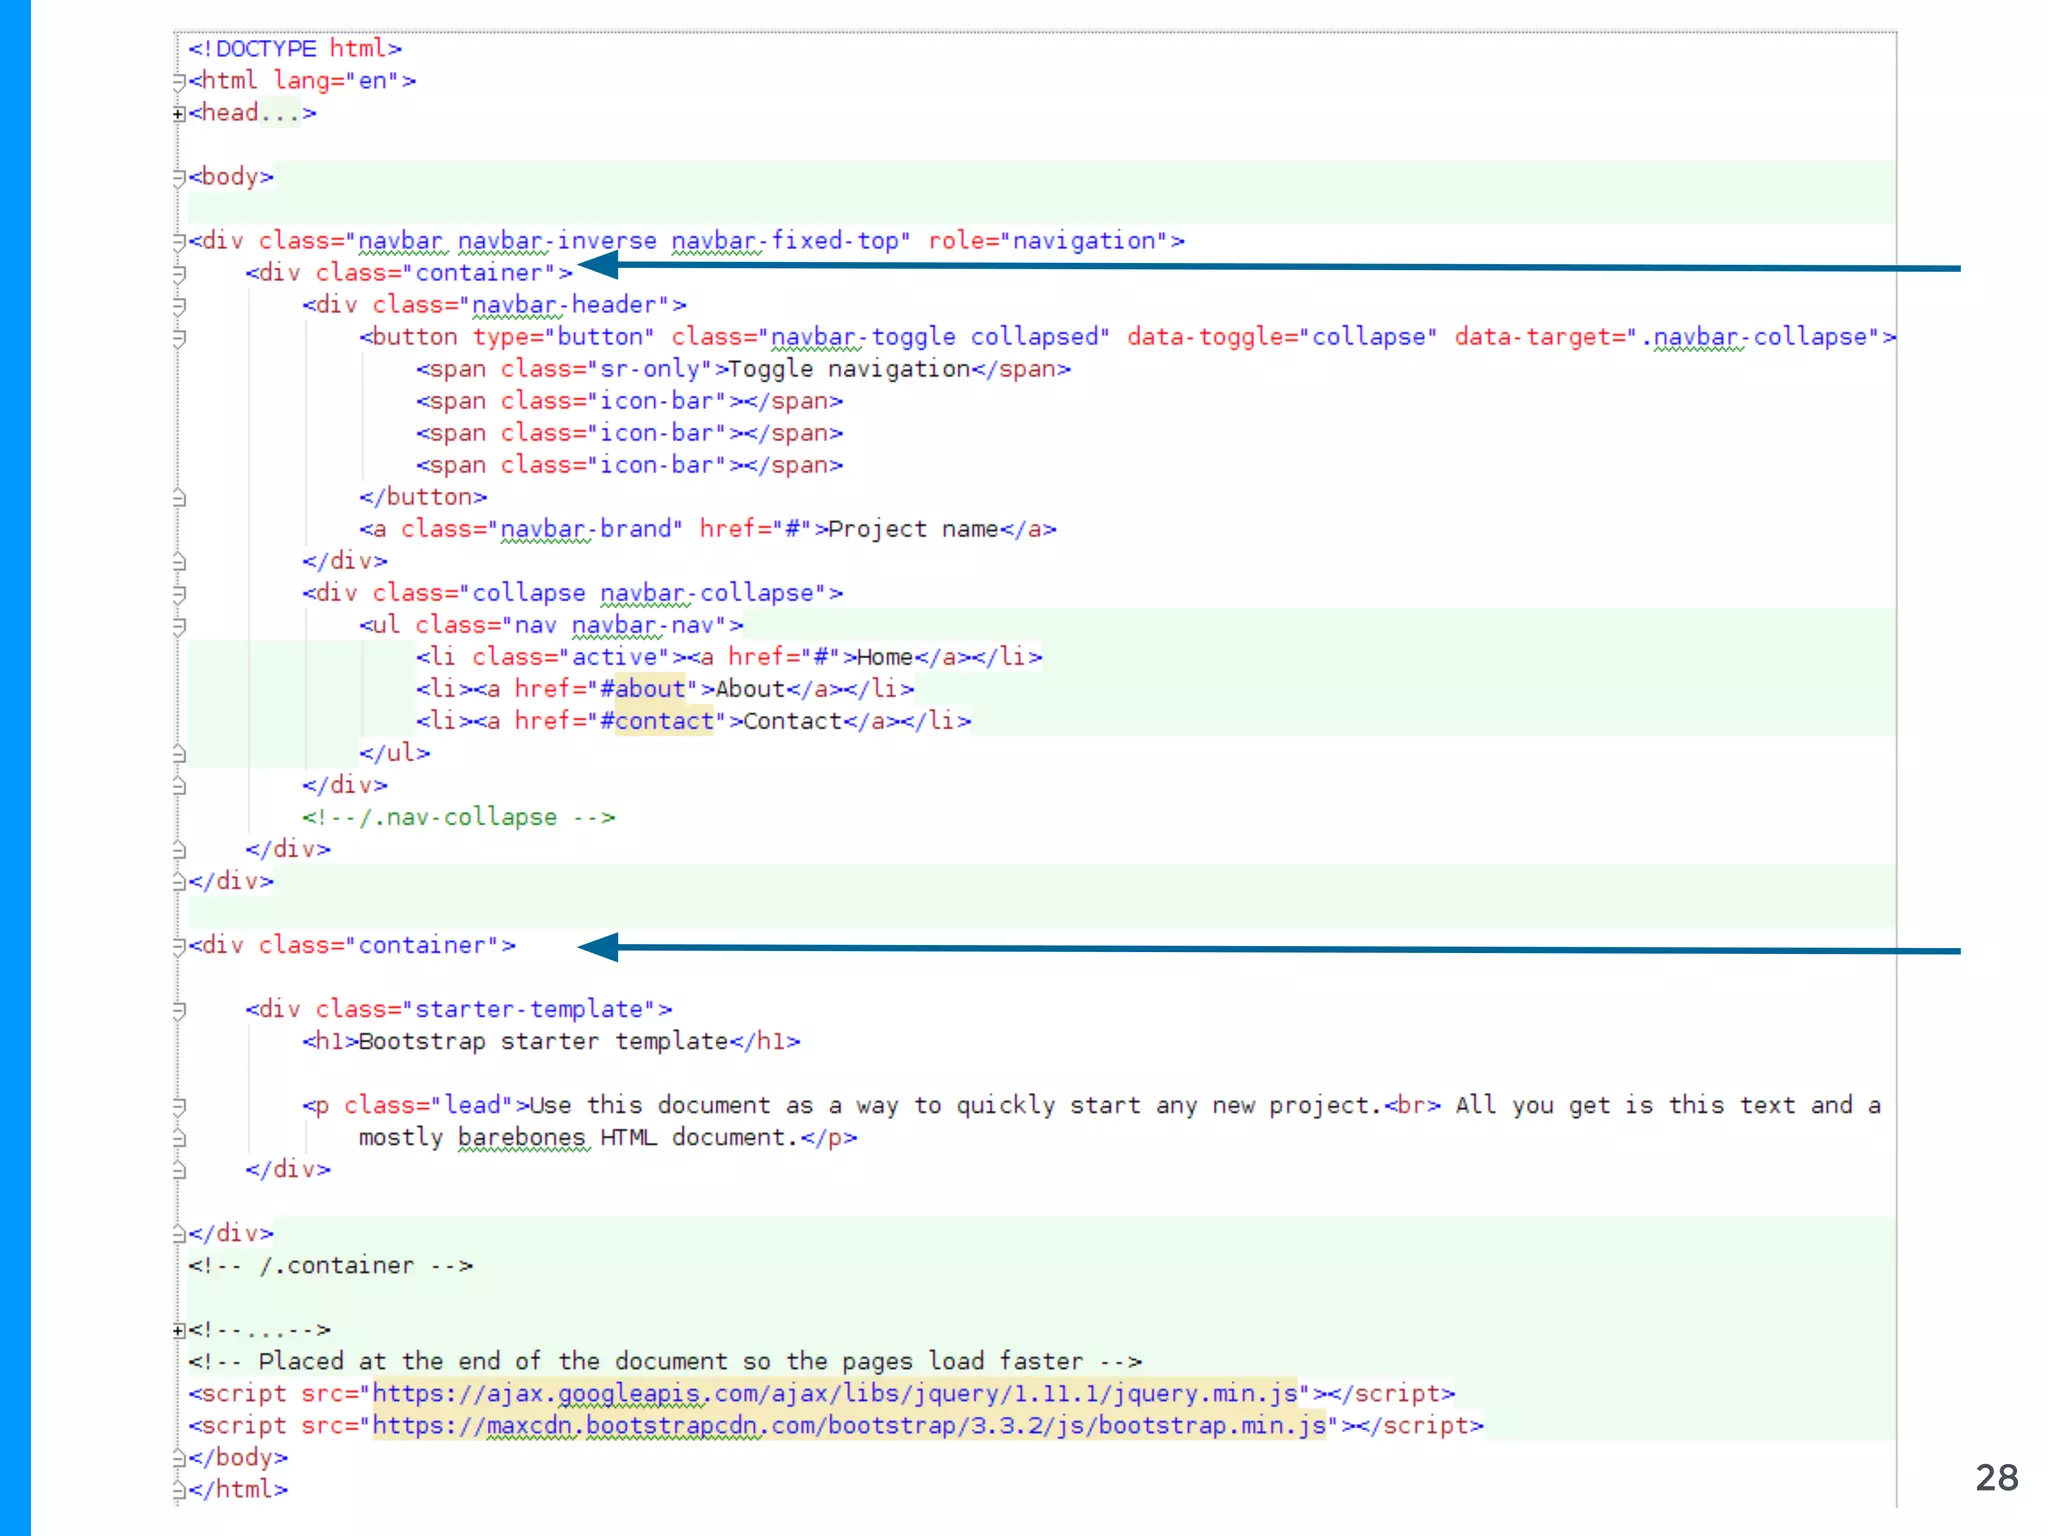Click the highlighted #about href value
The height and width of the screenshot is (1536, 2048).
point(649,689)
